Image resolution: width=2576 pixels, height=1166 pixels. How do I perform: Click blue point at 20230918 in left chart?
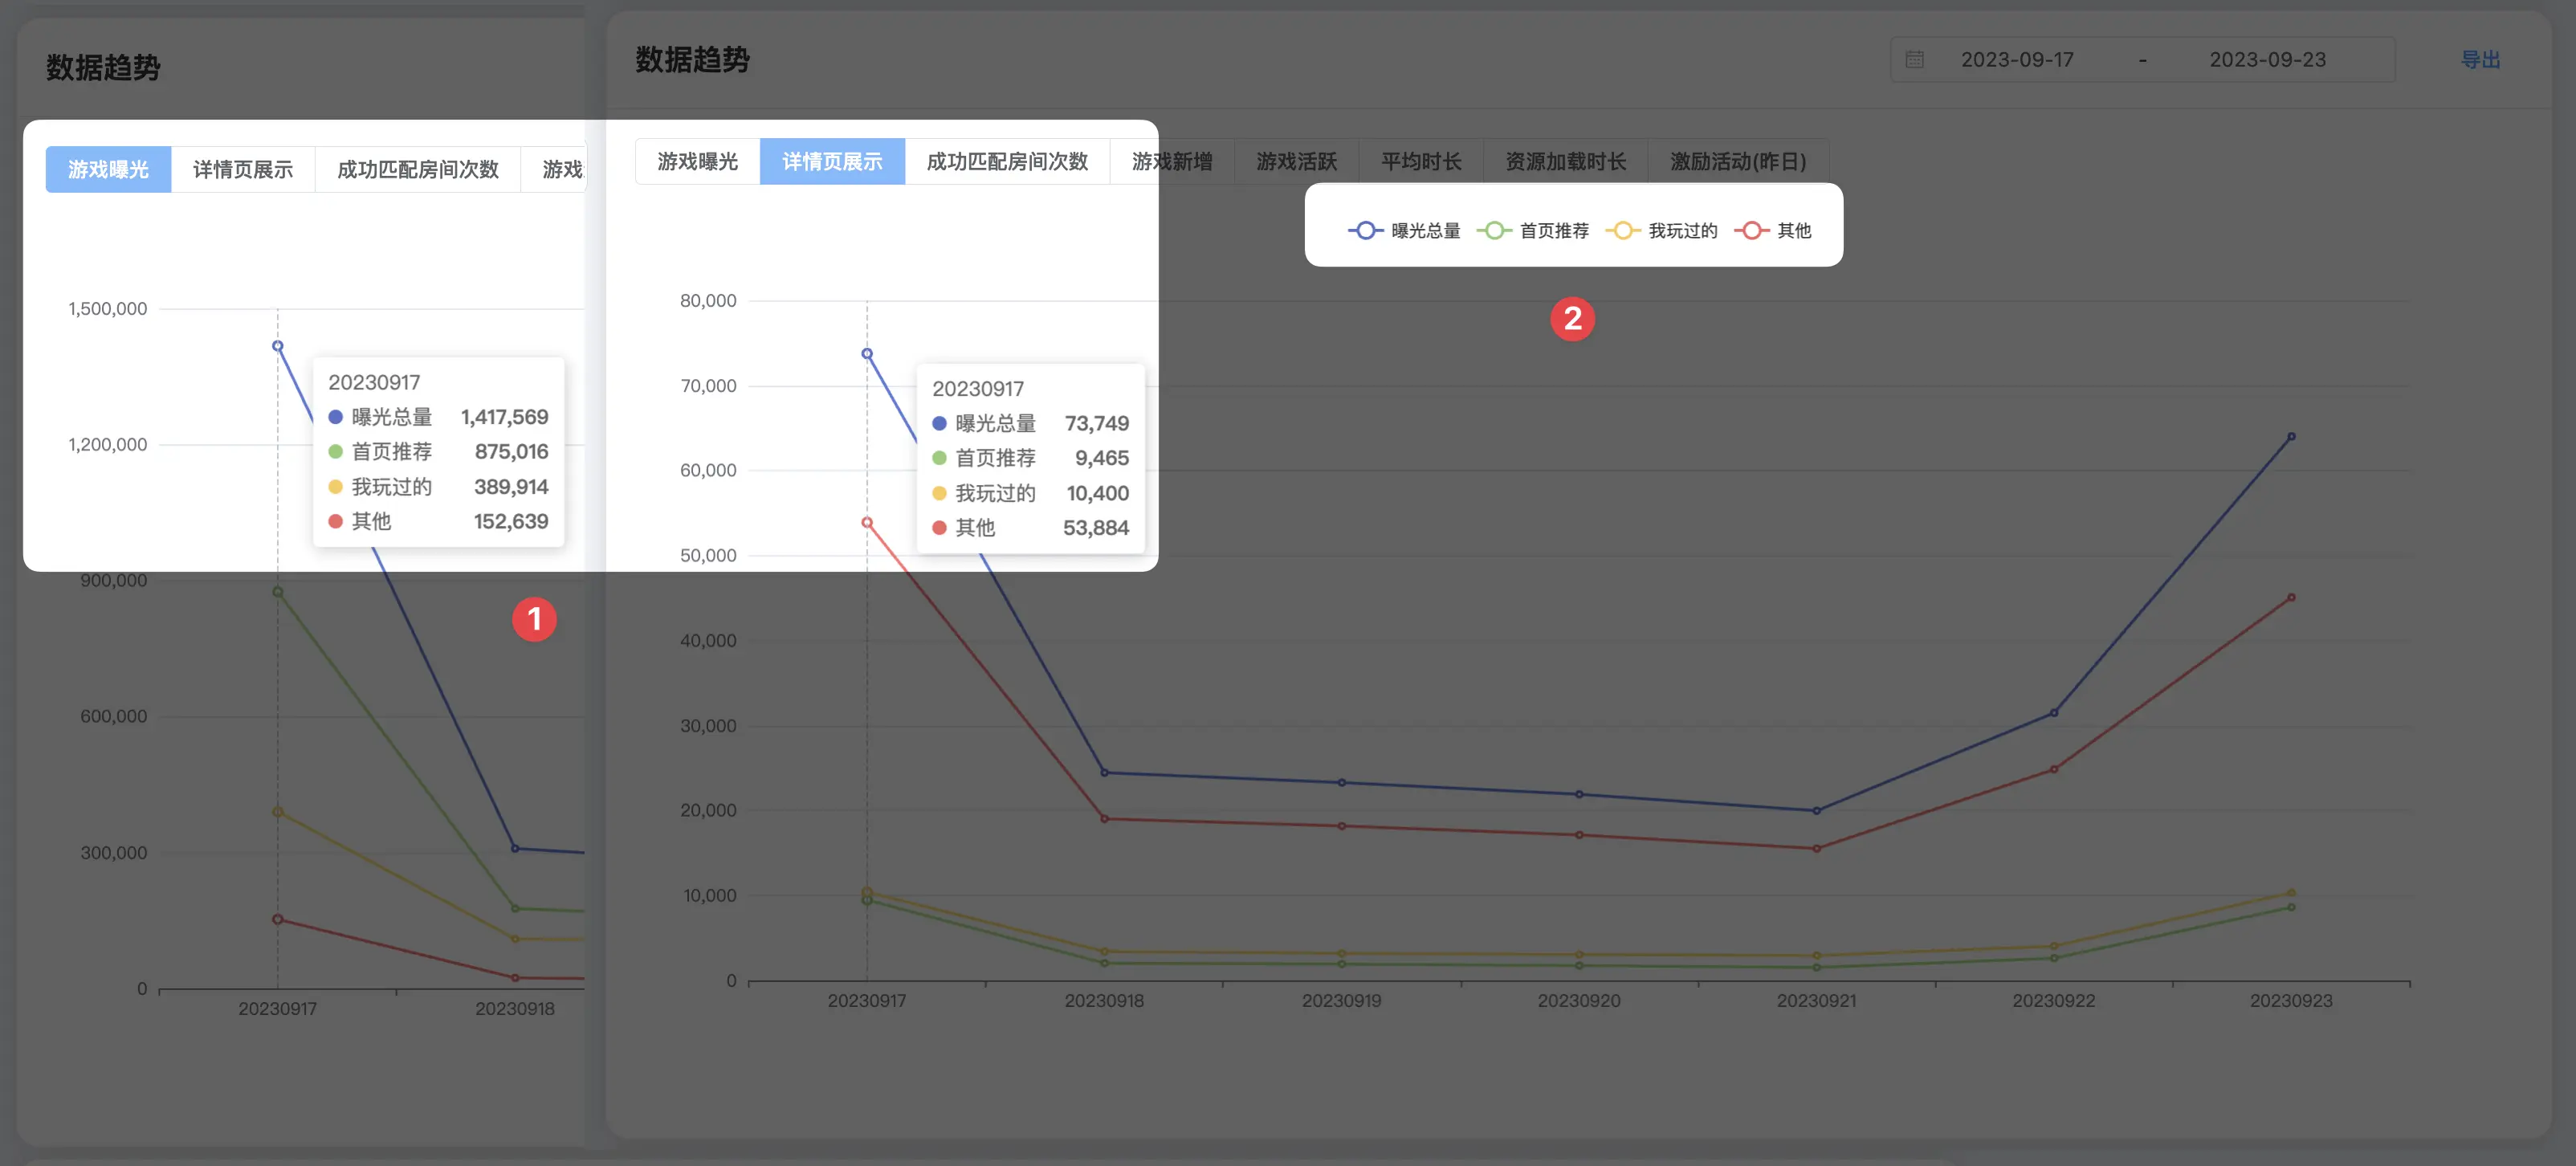(x=515, y=849)
